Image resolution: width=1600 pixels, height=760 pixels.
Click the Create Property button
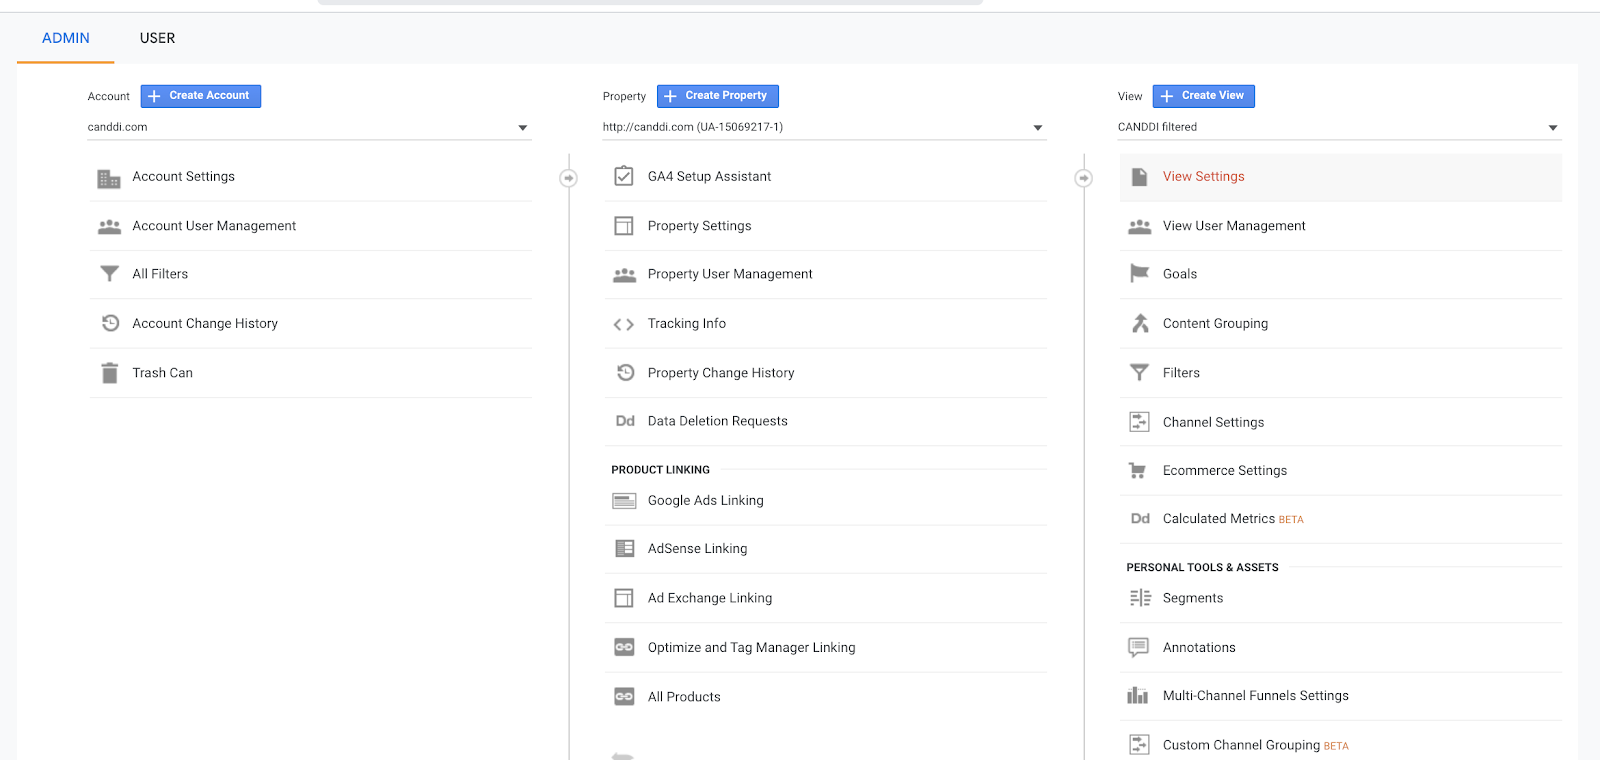click(718, 96)
